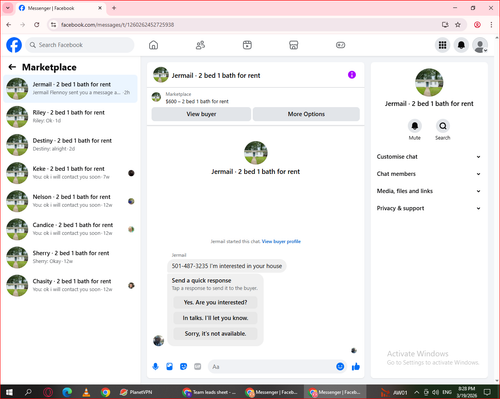Switch to Team leads sheet taskbar window
500x399 pixels.
(x=210, y=392)
